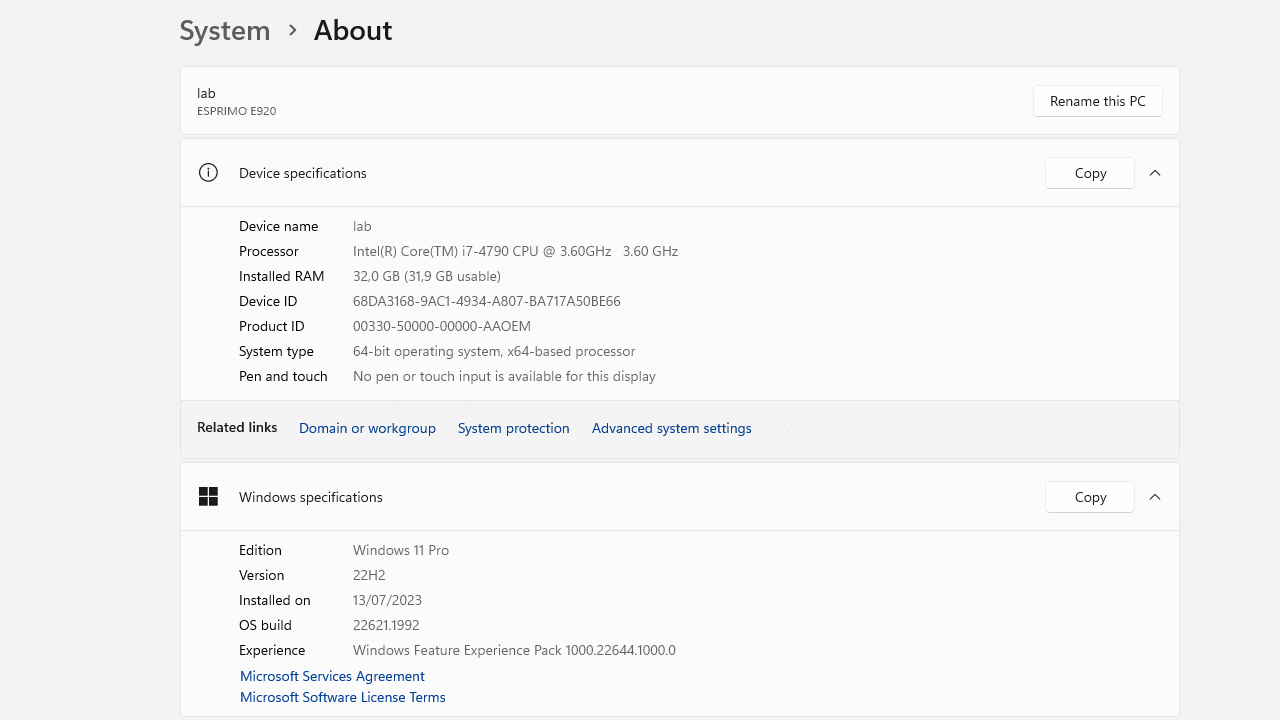Select System type value 64-bit operating system
1280x720 pixels.
tap(494, 351)
